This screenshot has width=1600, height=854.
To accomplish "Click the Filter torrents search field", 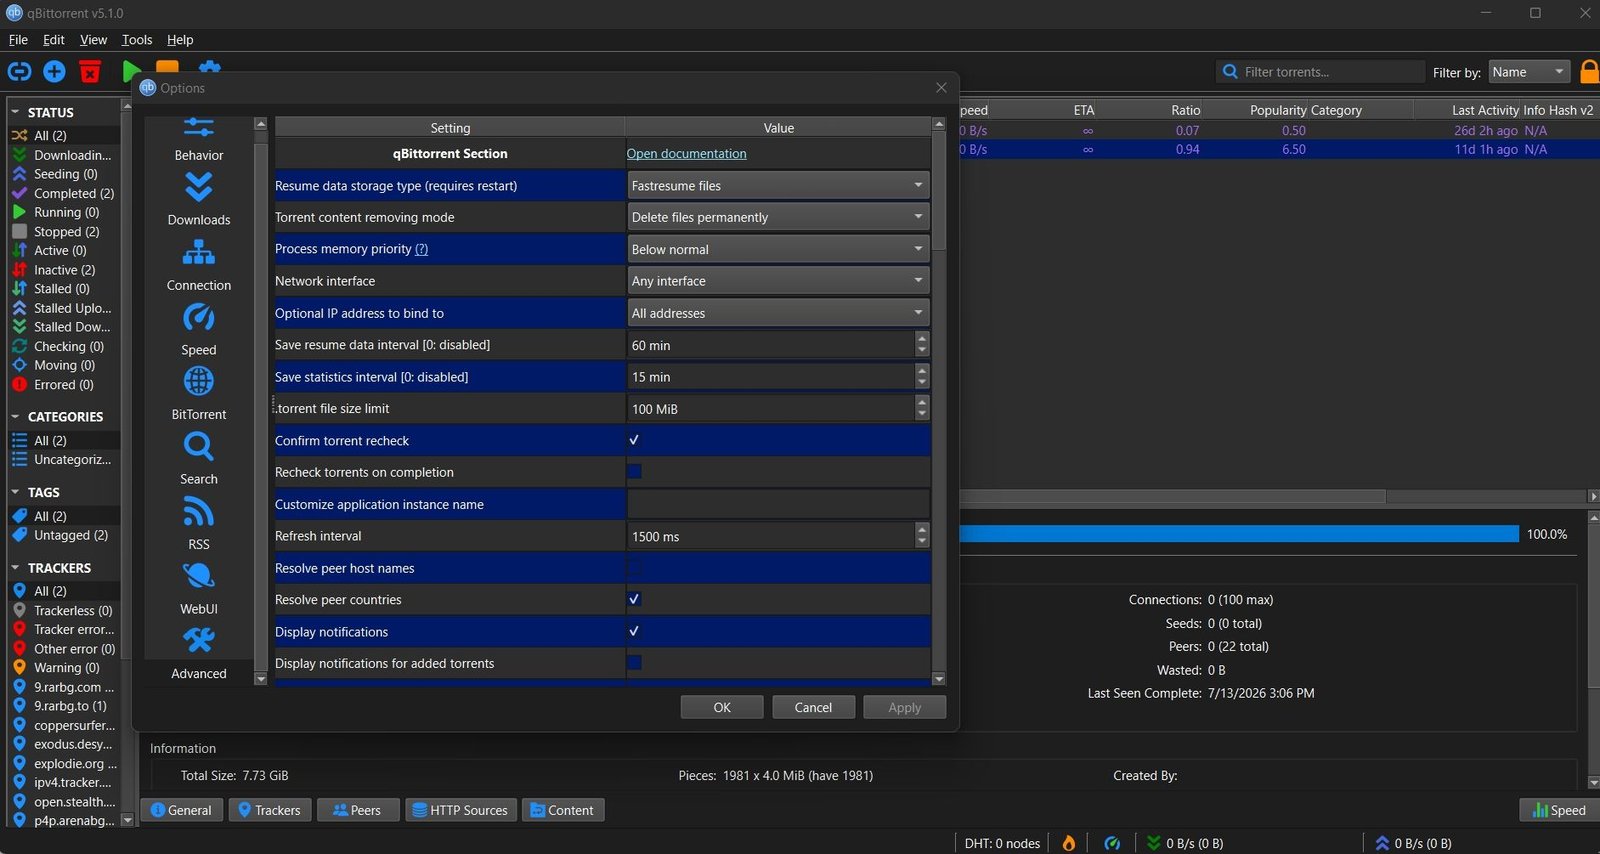I will pyautogui.click(x=1320, y=72).
